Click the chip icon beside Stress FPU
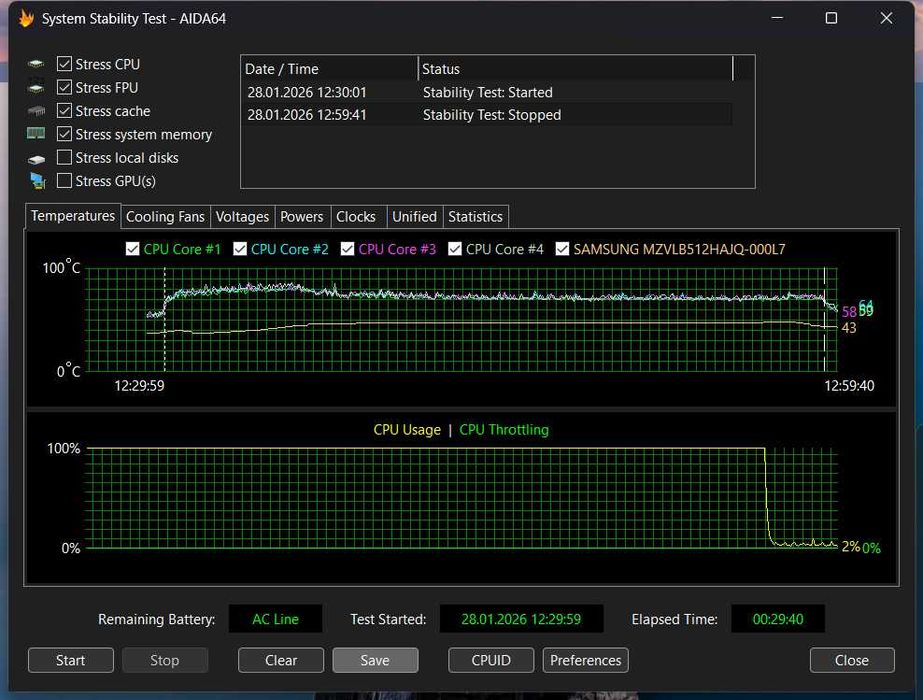The image size is (923, 700). (x=36, y=87)
